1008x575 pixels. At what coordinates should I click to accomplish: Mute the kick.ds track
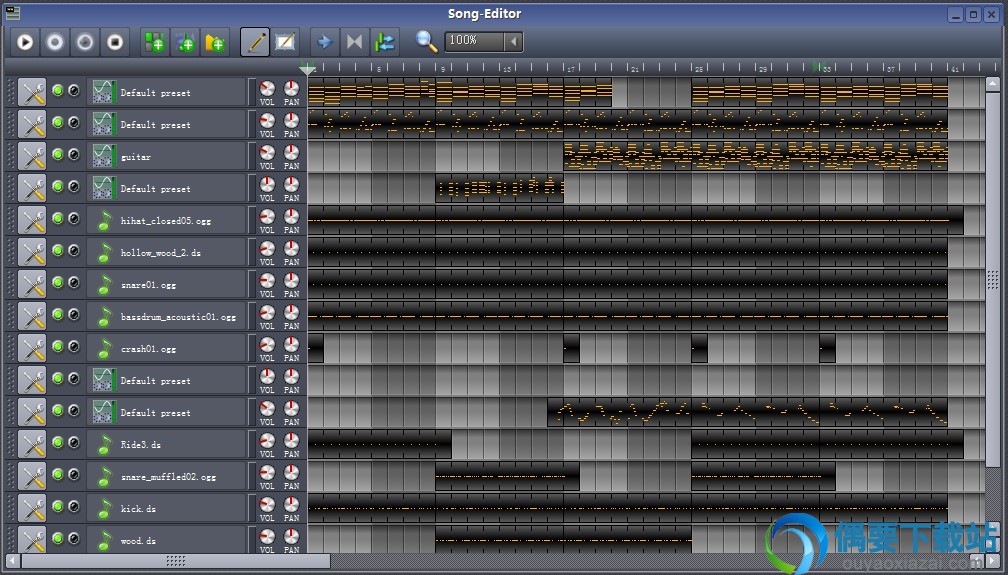pyautogui.click(x=58, y=507)
